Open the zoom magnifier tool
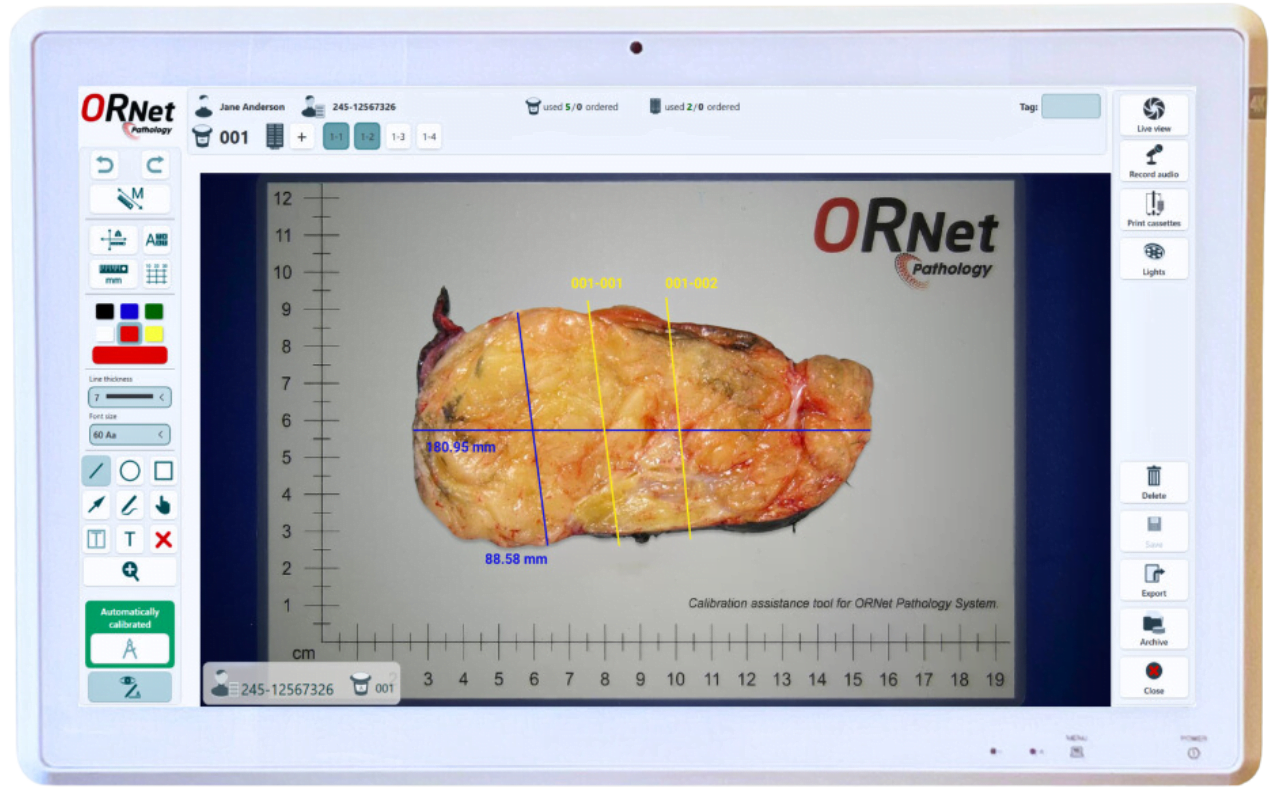 pos(129,570)
